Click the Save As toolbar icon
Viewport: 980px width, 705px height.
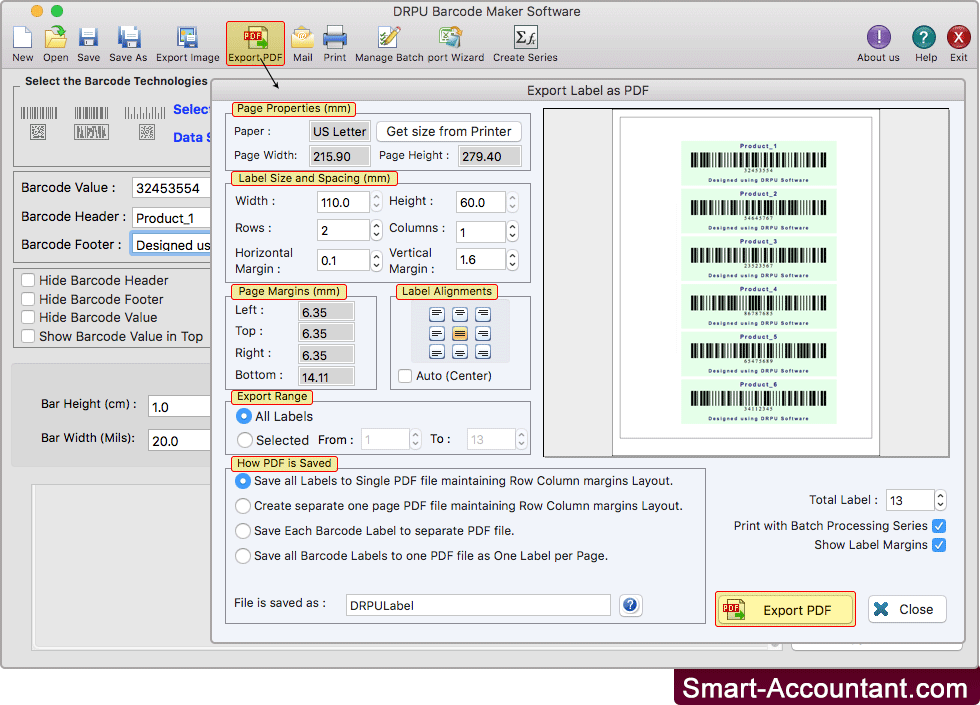pos(128,38)
